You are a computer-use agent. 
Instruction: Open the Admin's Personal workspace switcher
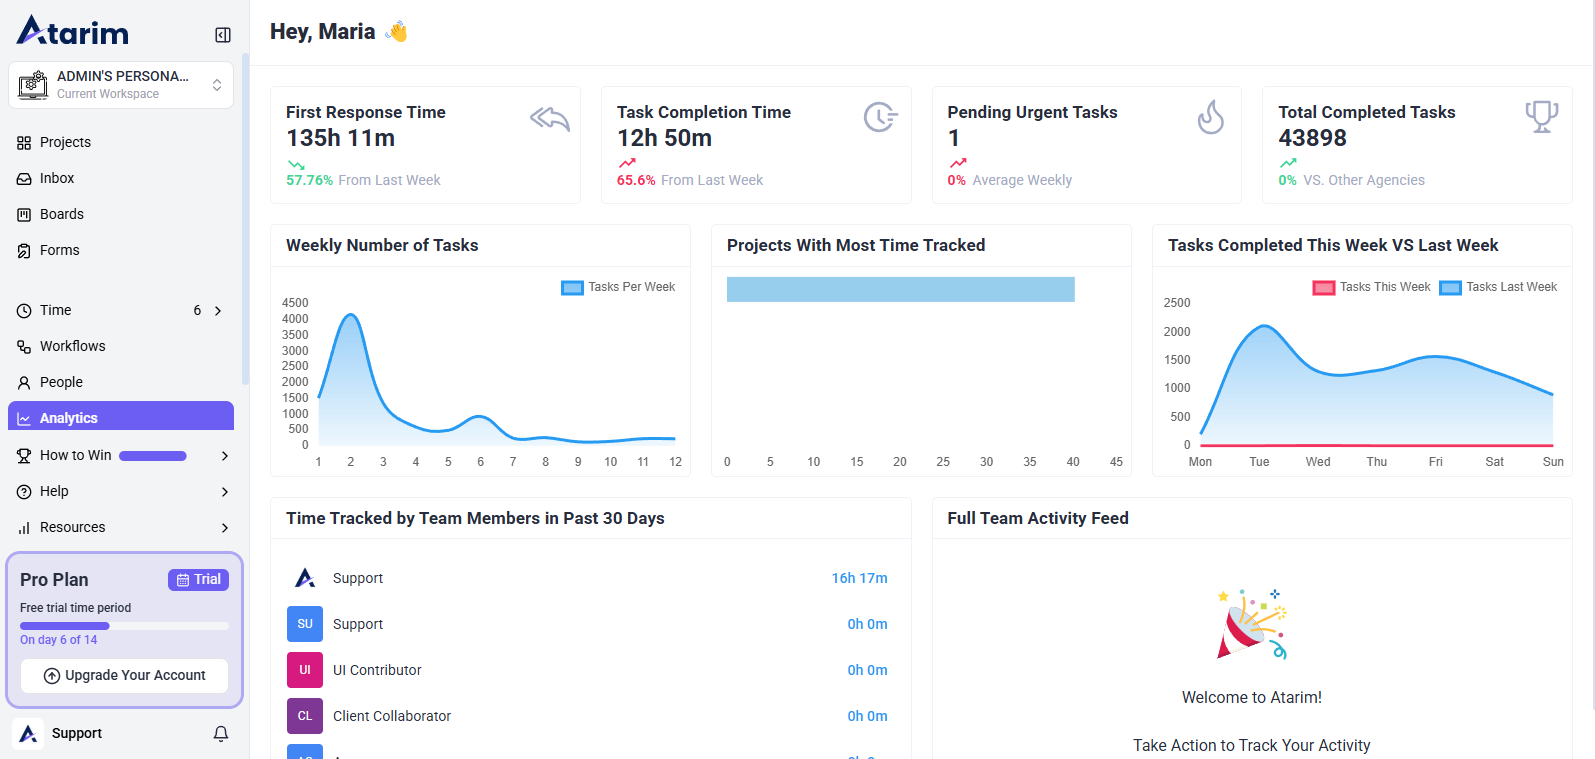pos(121,85)
